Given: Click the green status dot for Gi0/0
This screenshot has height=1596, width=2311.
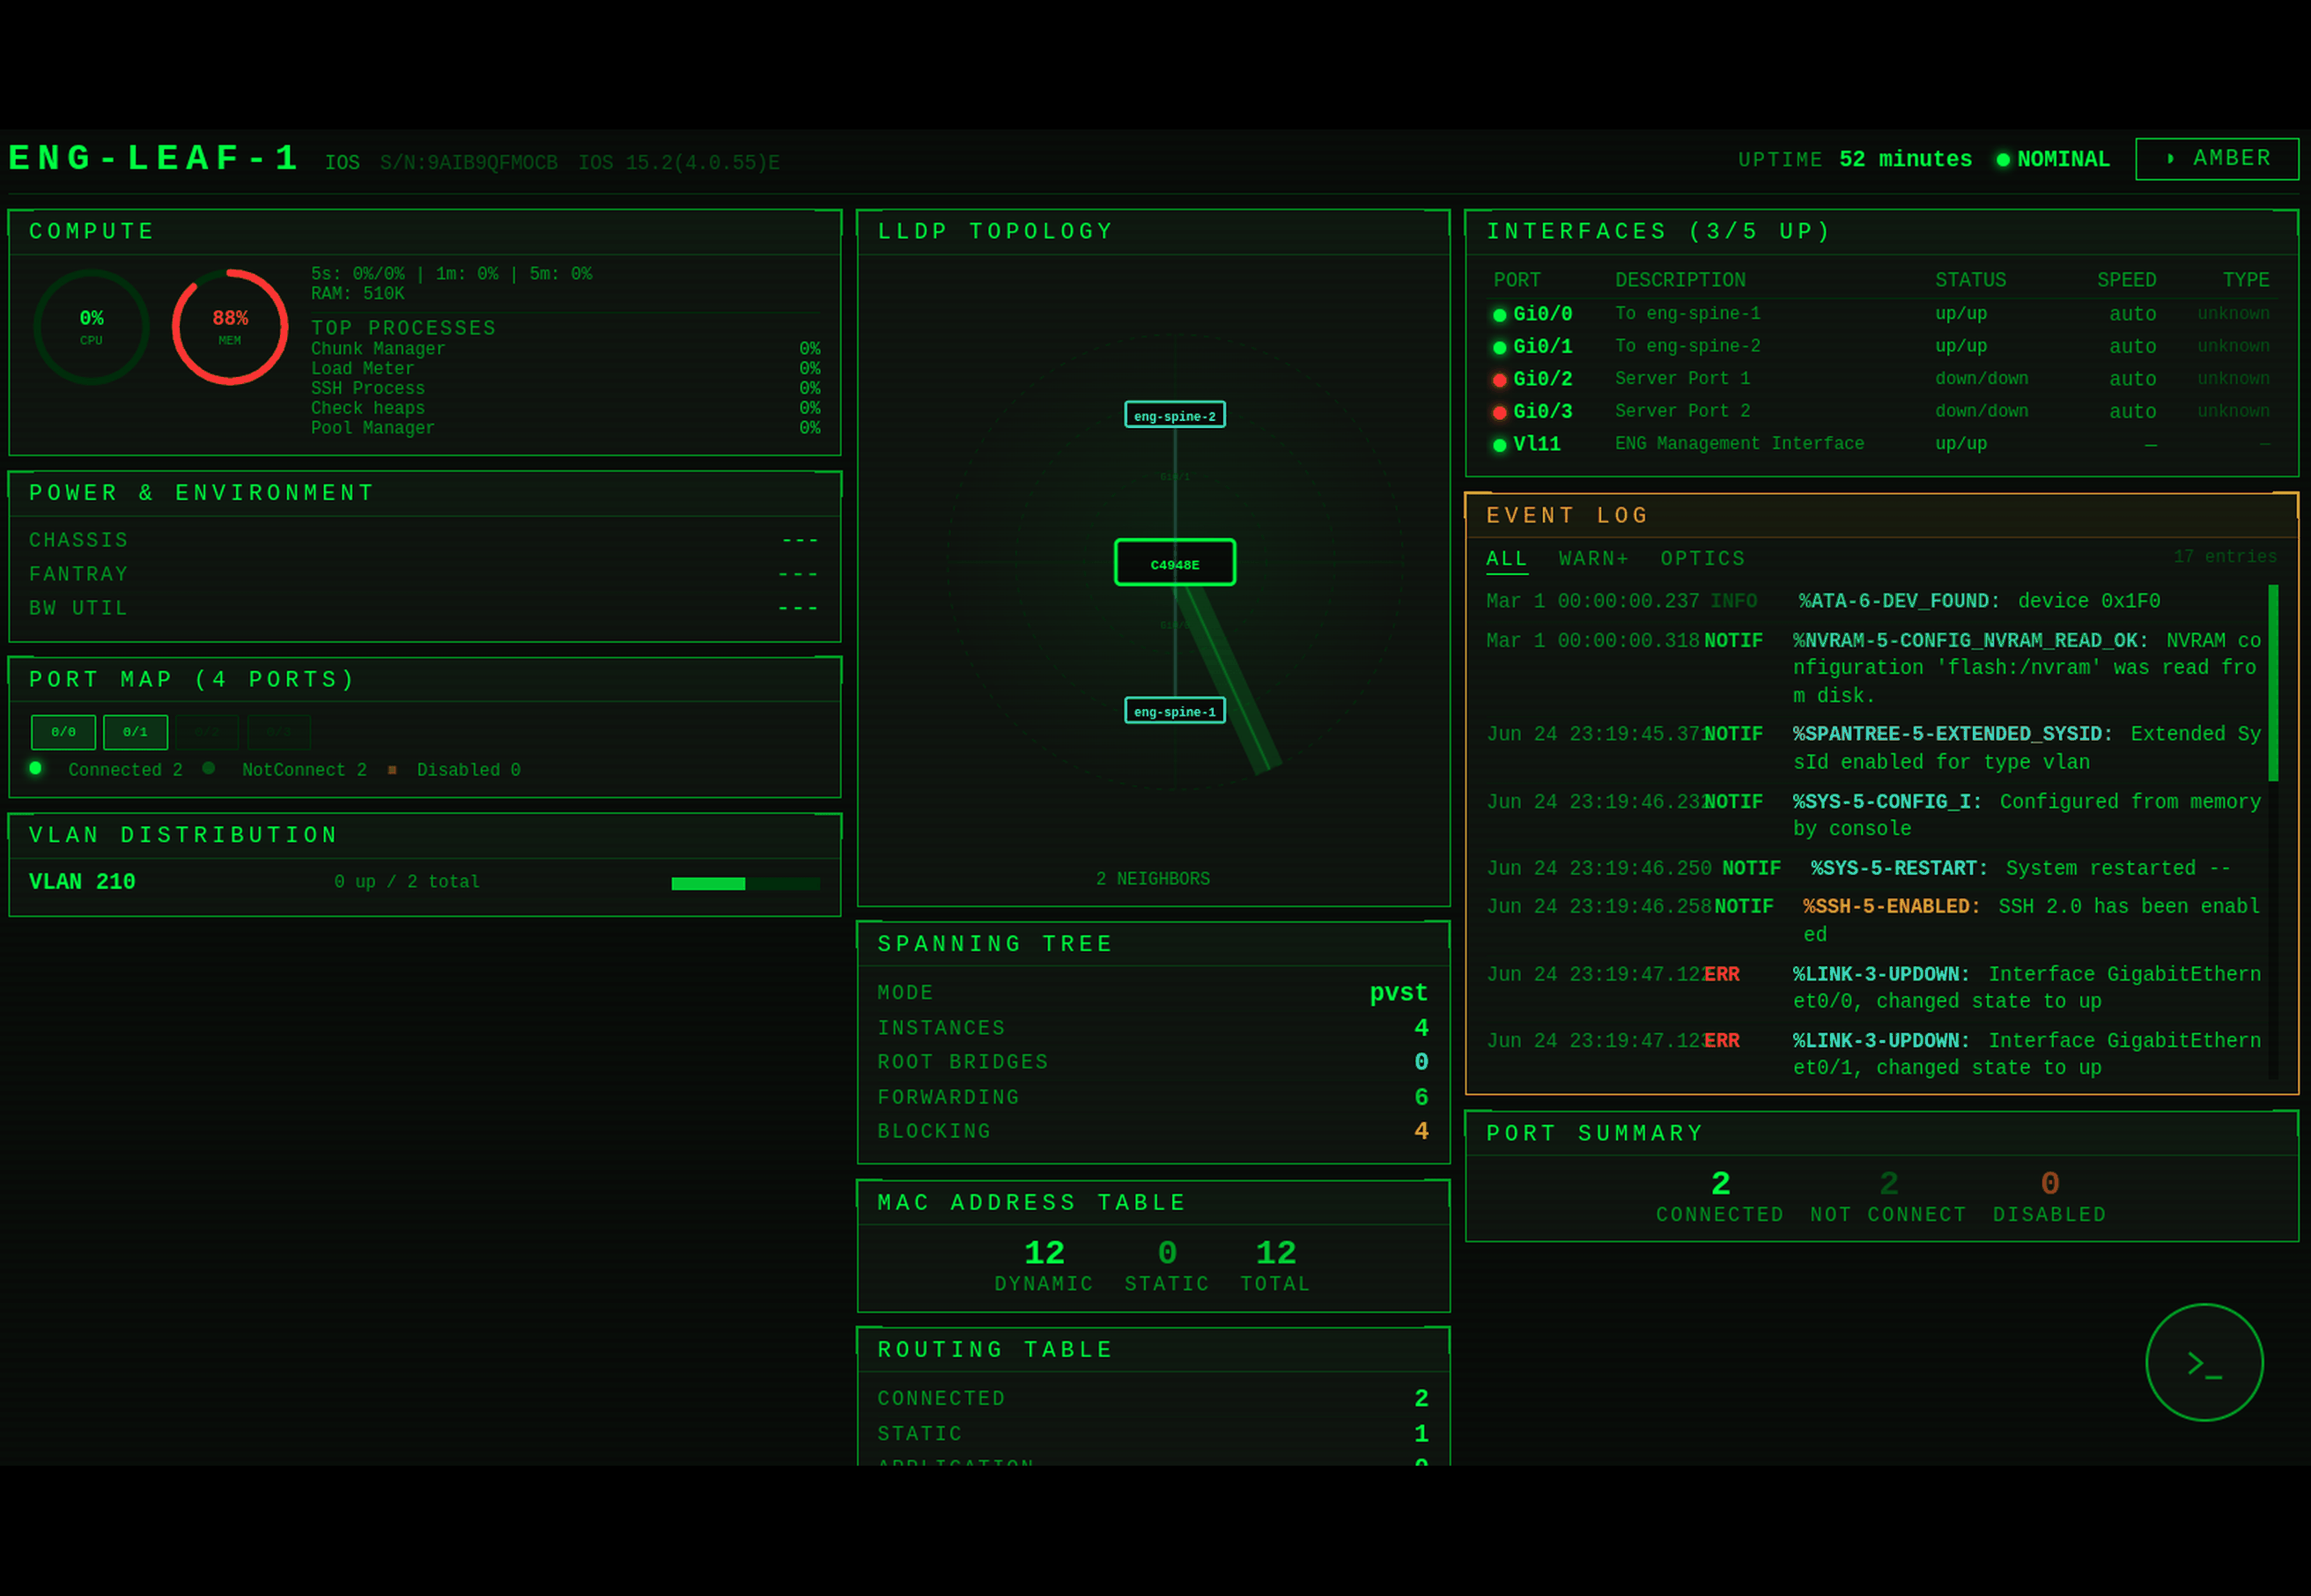Looking at the screenshot, I should coord(1500,315).
